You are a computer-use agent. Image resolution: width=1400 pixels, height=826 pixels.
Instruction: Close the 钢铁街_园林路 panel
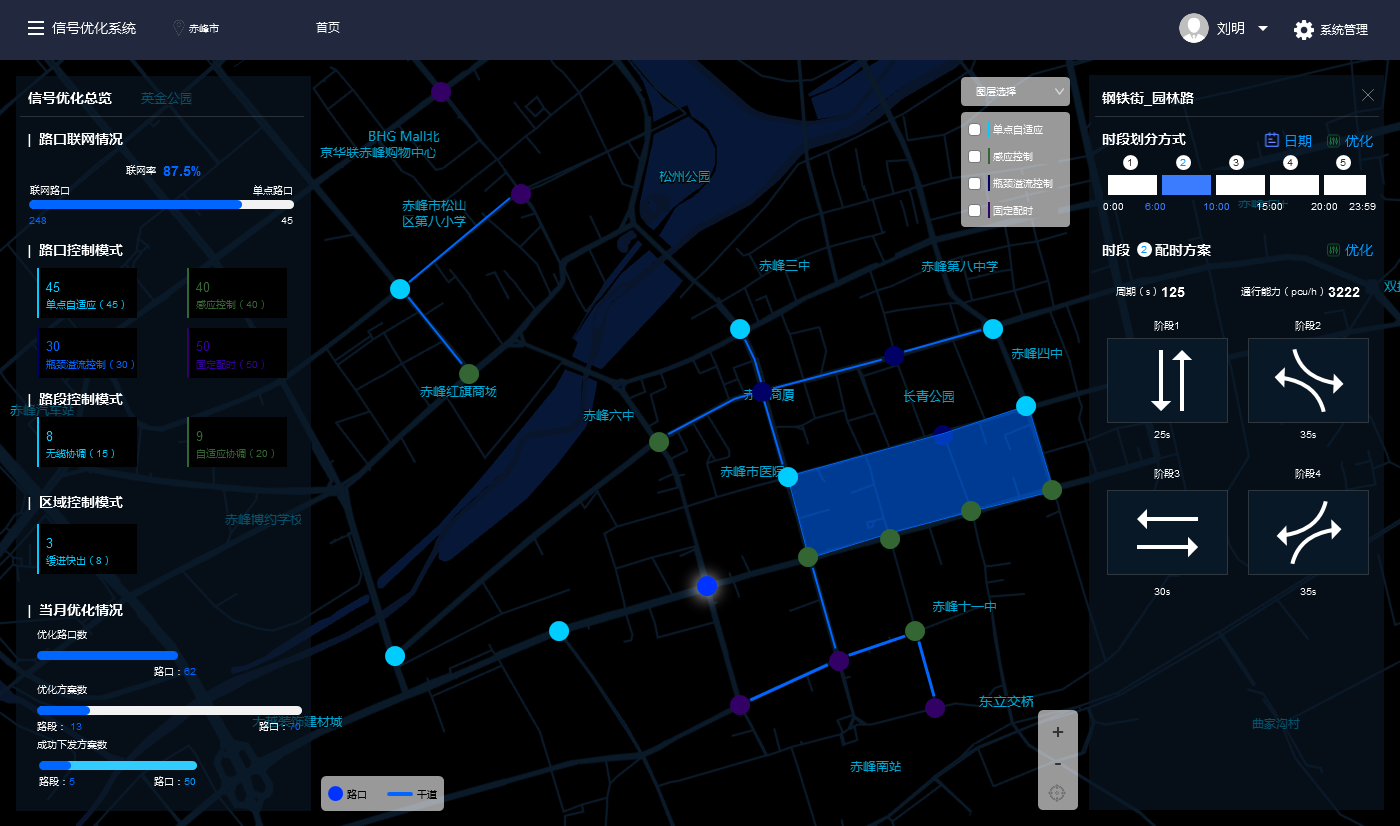point(1368,95)
